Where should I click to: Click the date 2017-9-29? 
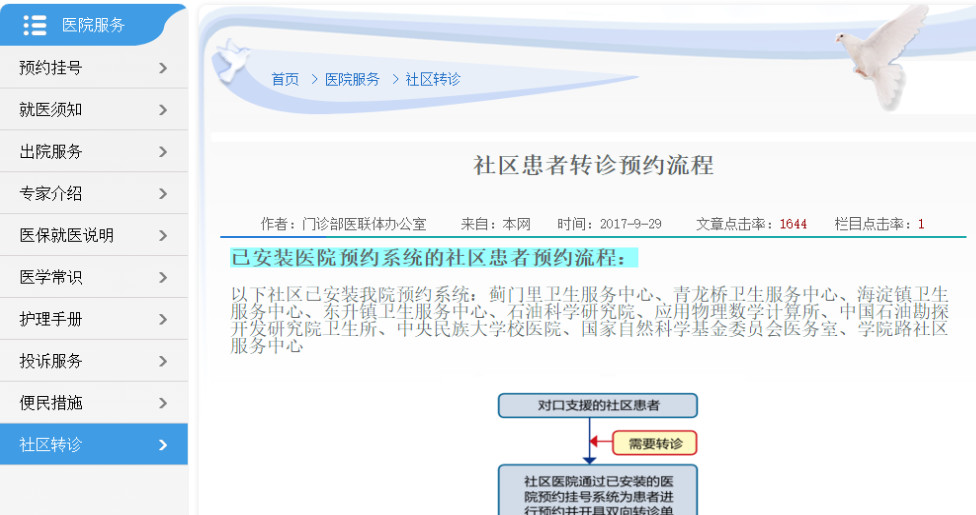[631, 224]
